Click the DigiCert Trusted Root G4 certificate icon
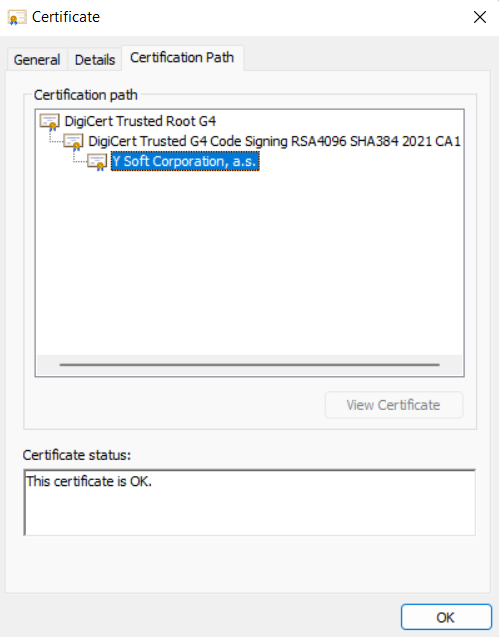This screenshot has width=499, height=637. coord(50,121)
